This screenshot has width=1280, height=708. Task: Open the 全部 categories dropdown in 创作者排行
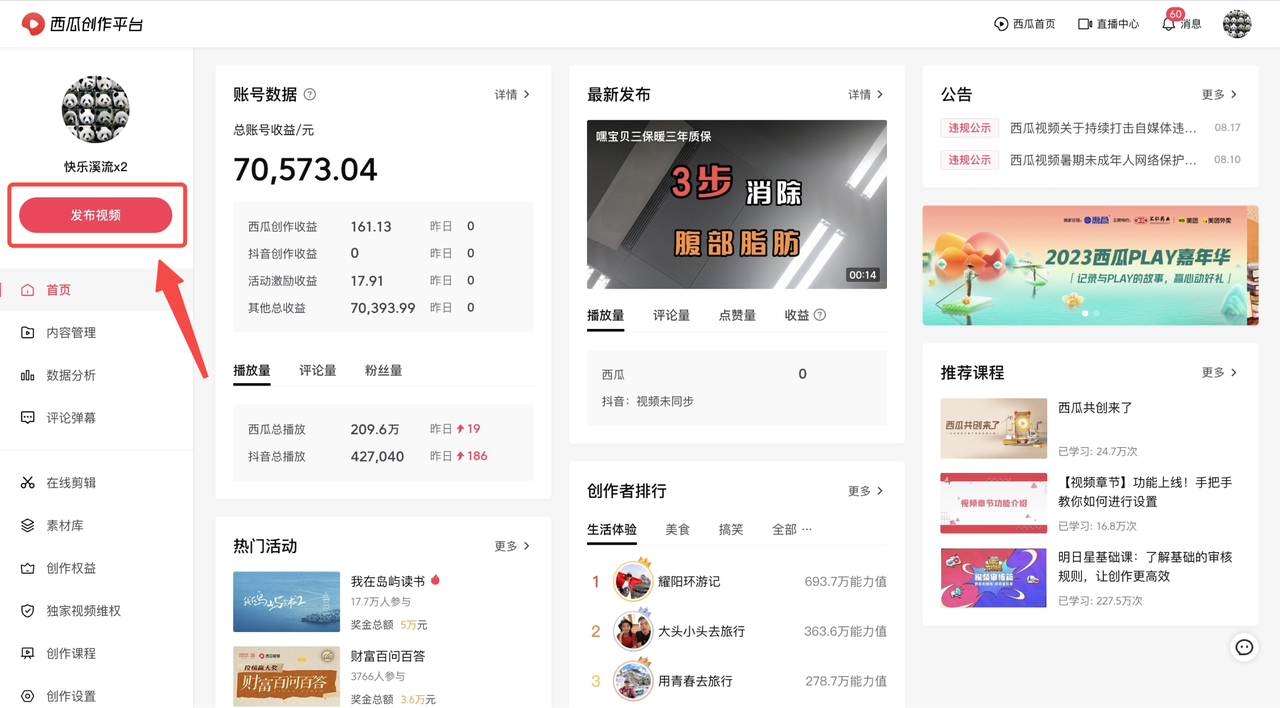(x=792, y=529)
